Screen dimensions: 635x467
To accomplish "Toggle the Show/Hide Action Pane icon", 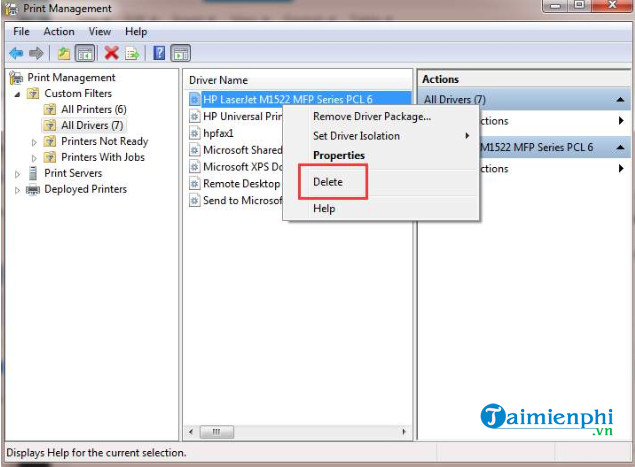I will click(181, 53).
